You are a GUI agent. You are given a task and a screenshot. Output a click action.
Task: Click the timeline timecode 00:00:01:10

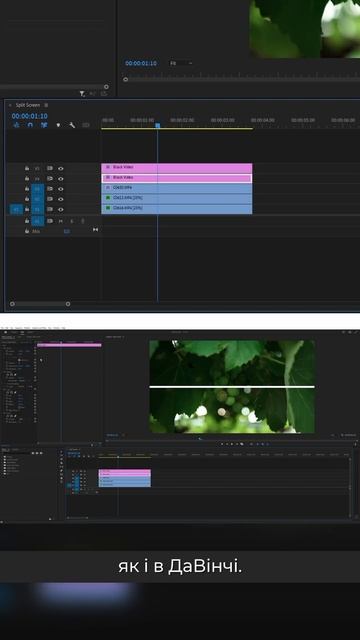(x=29, y=116)
